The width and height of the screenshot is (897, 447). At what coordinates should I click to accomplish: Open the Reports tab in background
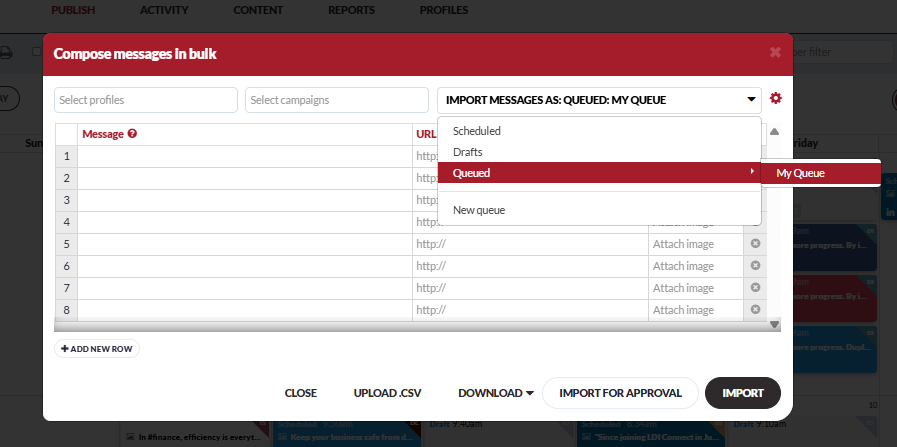click(x=351, y=10)
